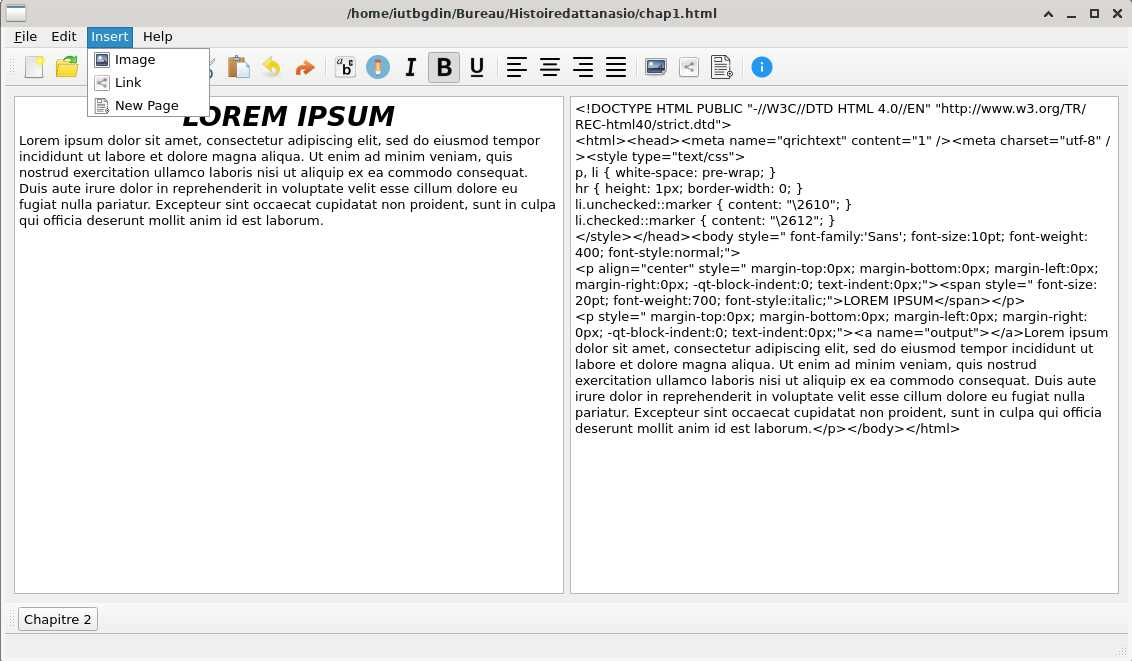Align text to the left
The image size is (1132, 661).
(516, 67)
